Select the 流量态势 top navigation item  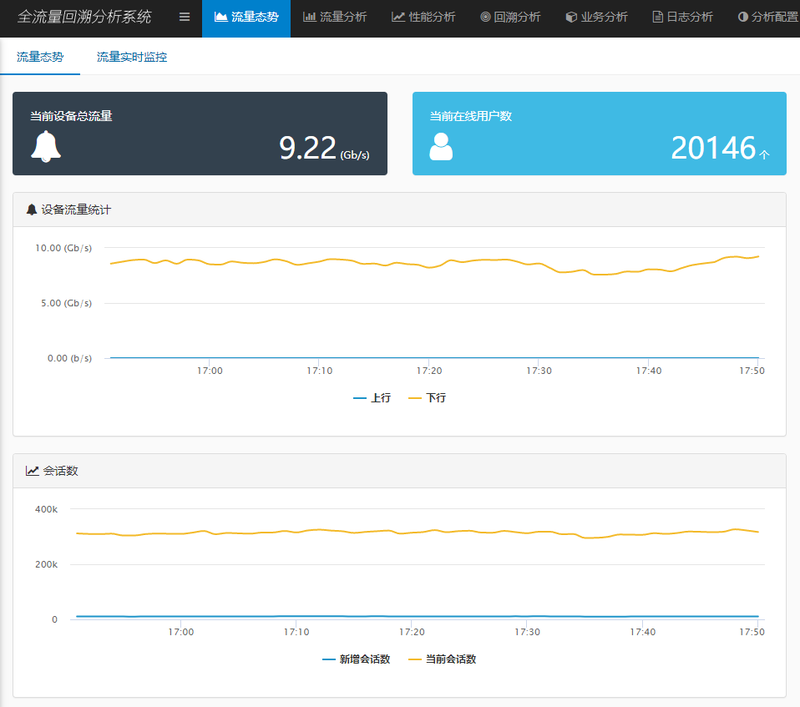[246, 17]
